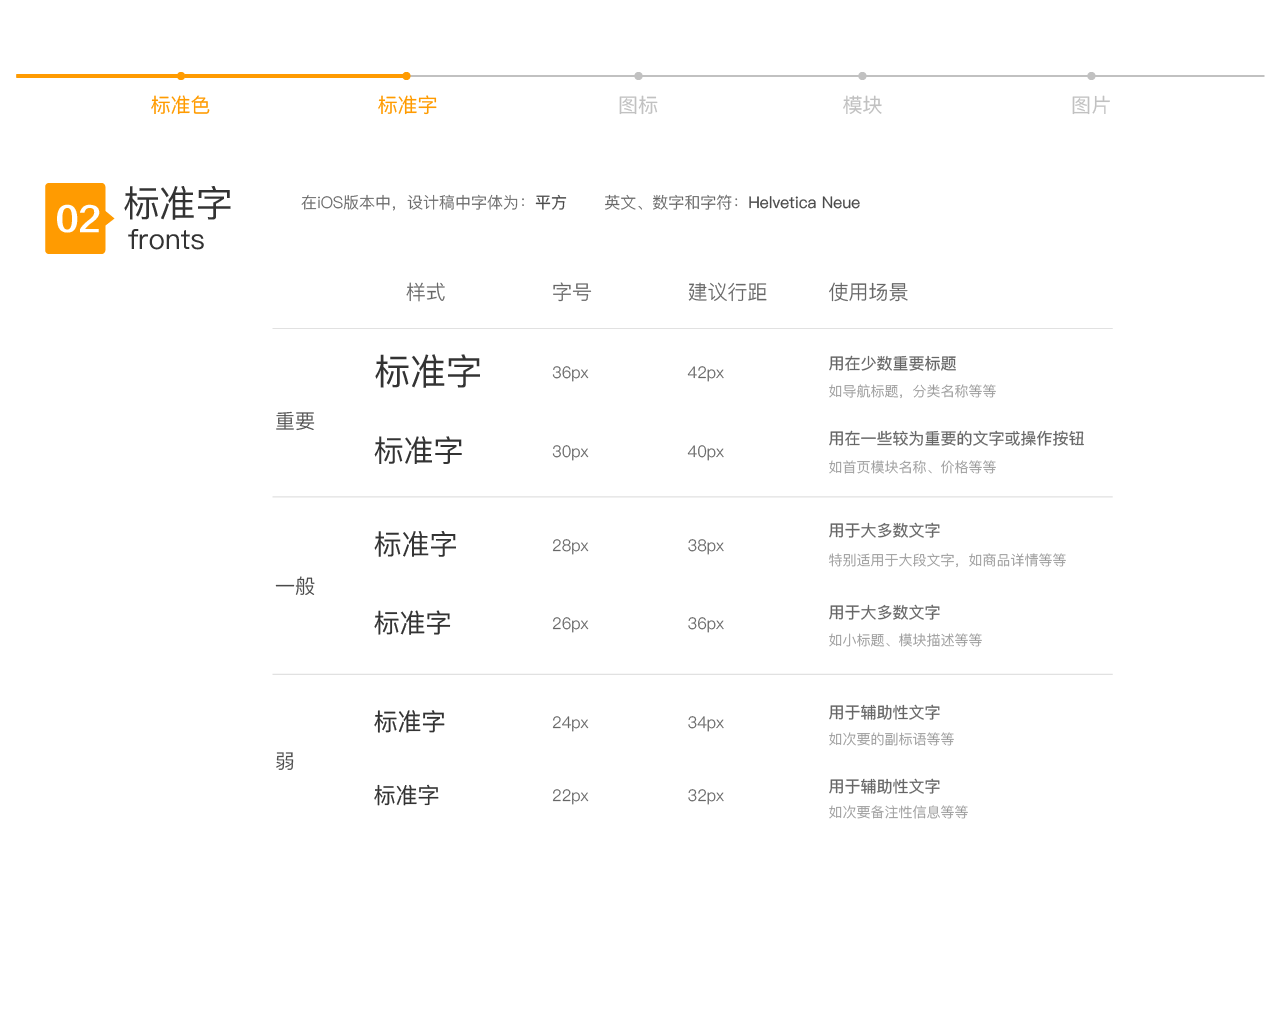This screenshot has height=1020, width=1281.
Task: Click the timeline dot above 模块
Action: point(862,76)
